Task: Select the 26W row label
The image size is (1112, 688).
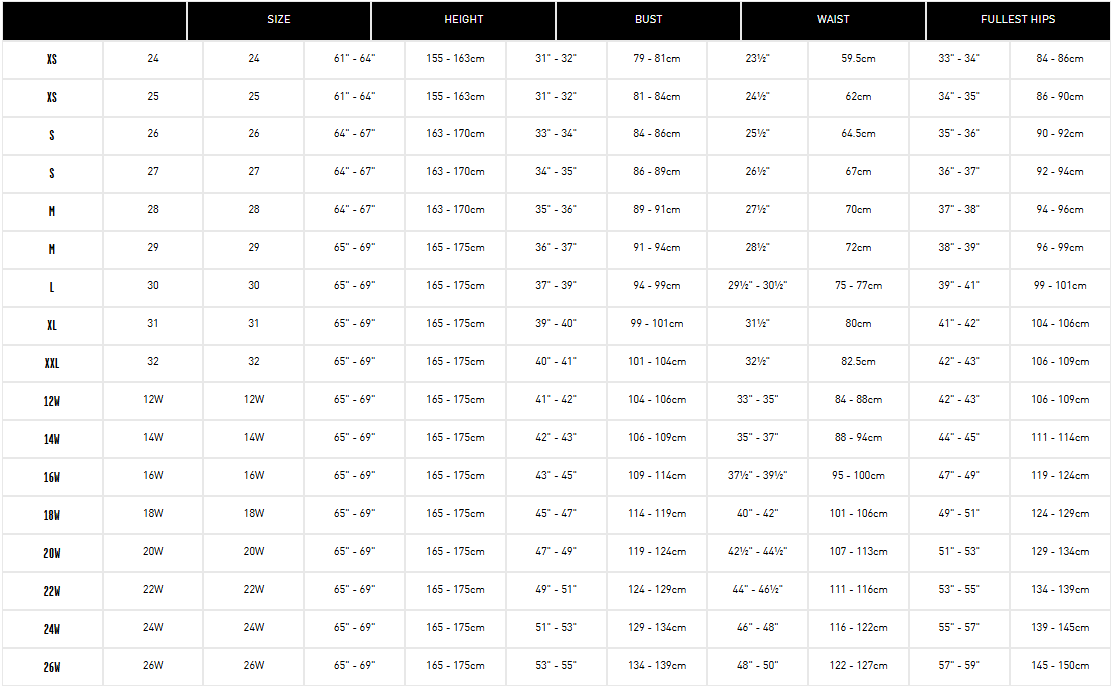Action: (52, 667)
